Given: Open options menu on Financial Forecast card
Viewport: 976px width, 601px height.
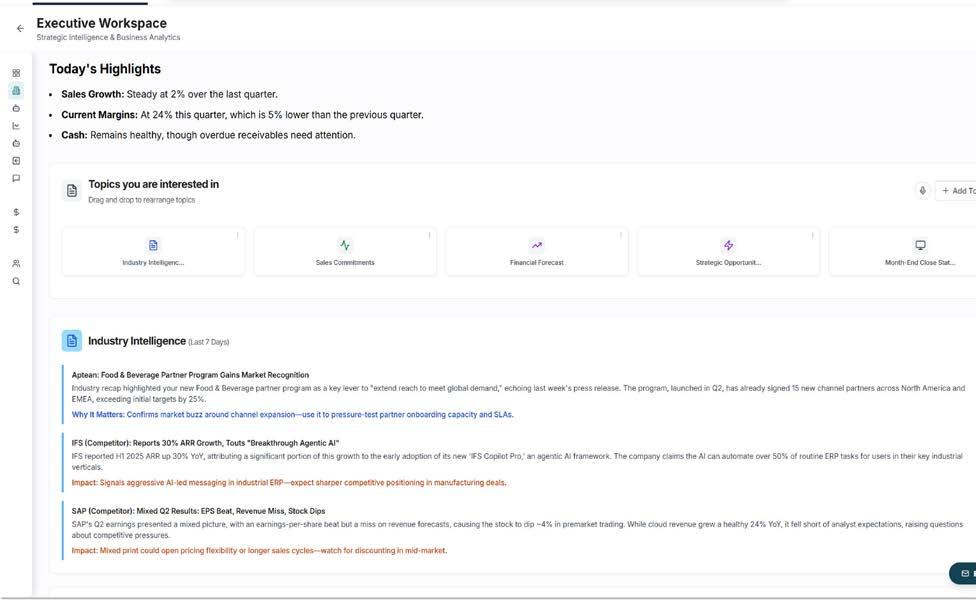Looking at the screenshot, I should (x=621, y=235).
